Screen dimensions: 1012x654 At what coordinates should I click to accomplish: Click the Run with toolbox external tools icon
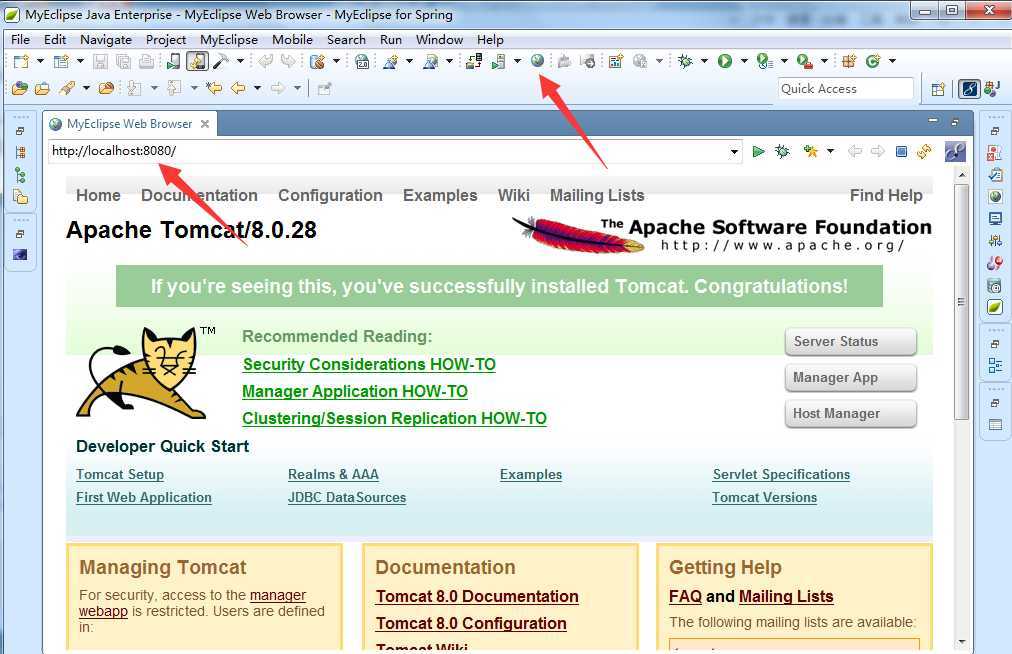(804, 61)
